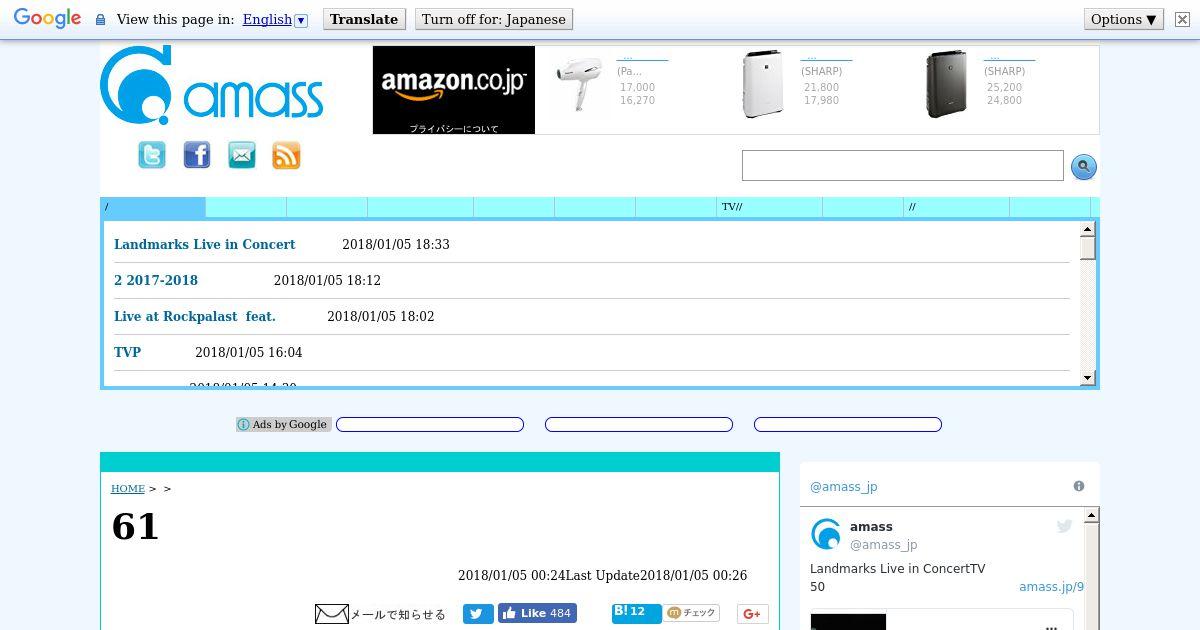The width and height of the screenshot is (1200, 630).
Task: Click the article title 61
Action: coord(135,527)
